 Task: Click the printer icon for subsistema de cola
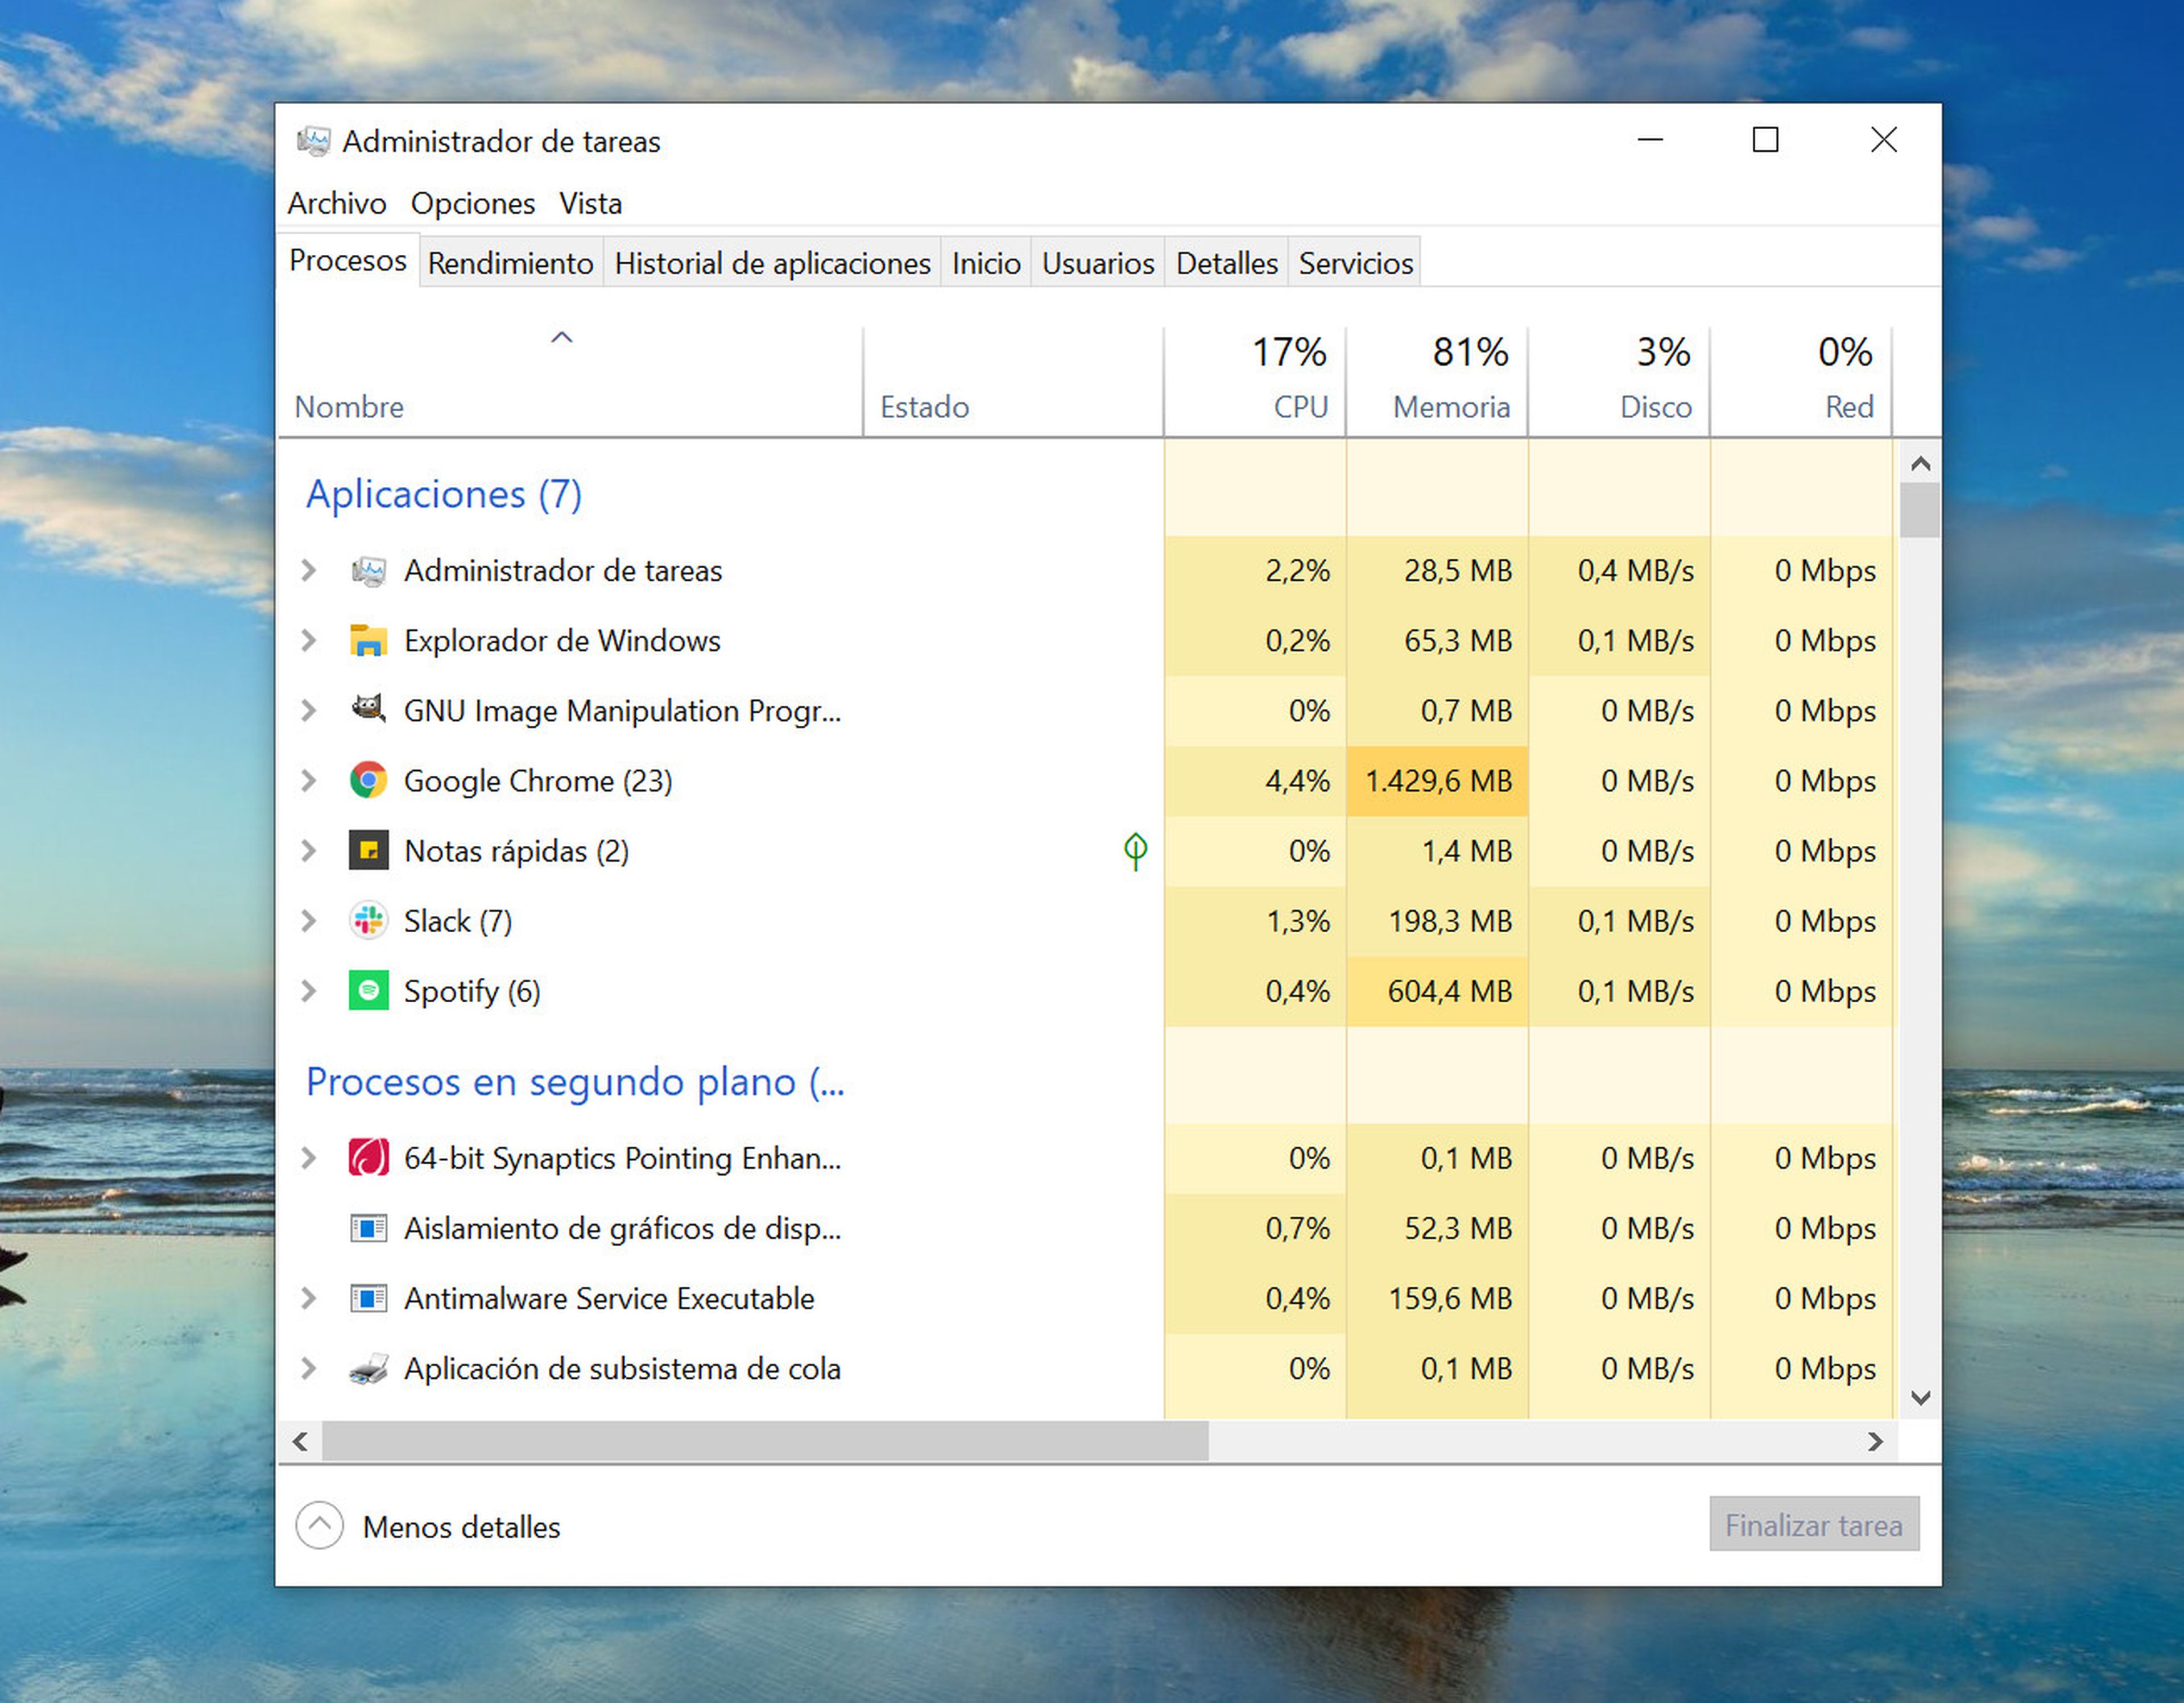tap(368, 1368)
